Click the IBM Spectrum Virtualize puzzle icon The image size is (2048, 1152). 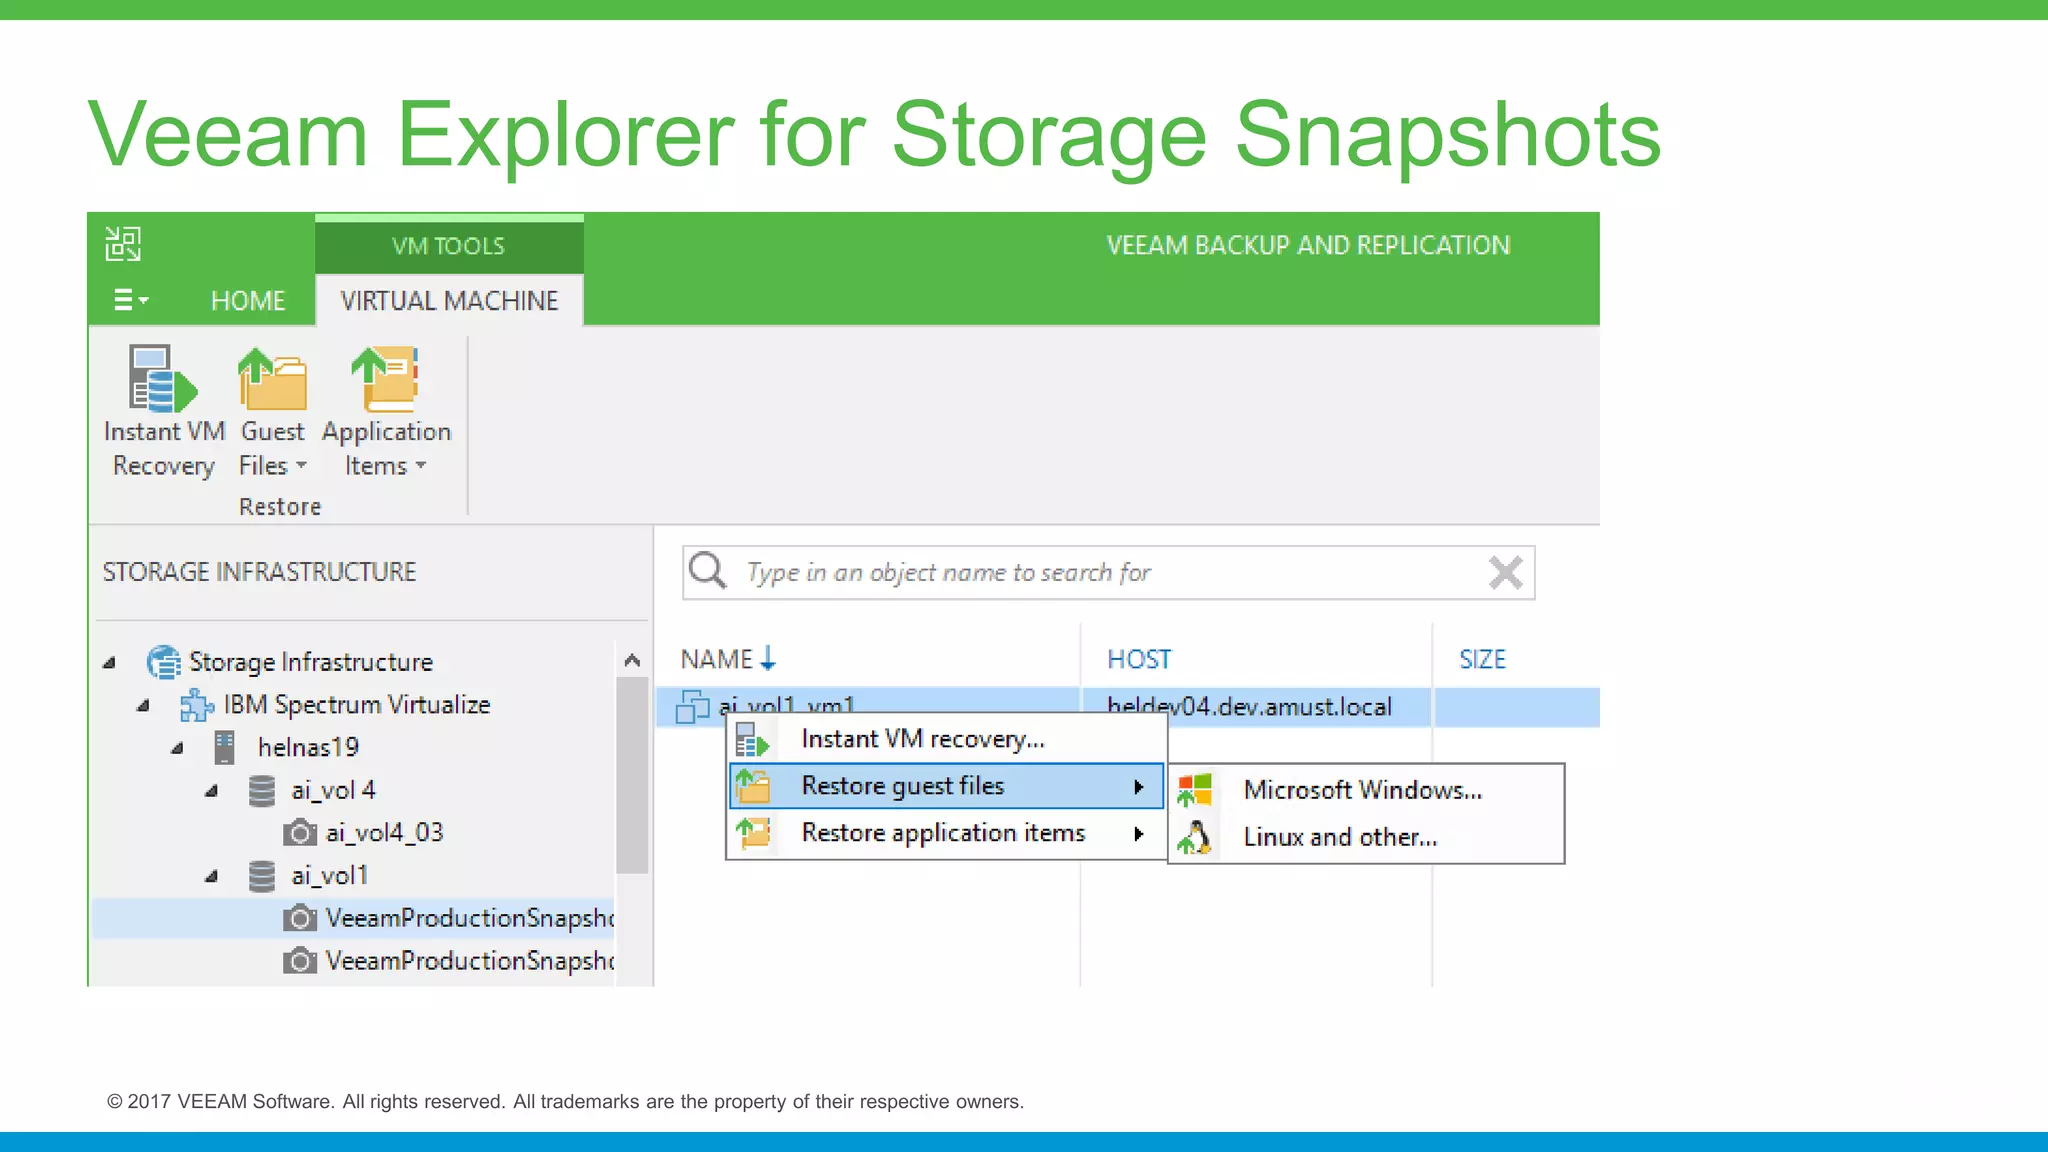[197, 705]
